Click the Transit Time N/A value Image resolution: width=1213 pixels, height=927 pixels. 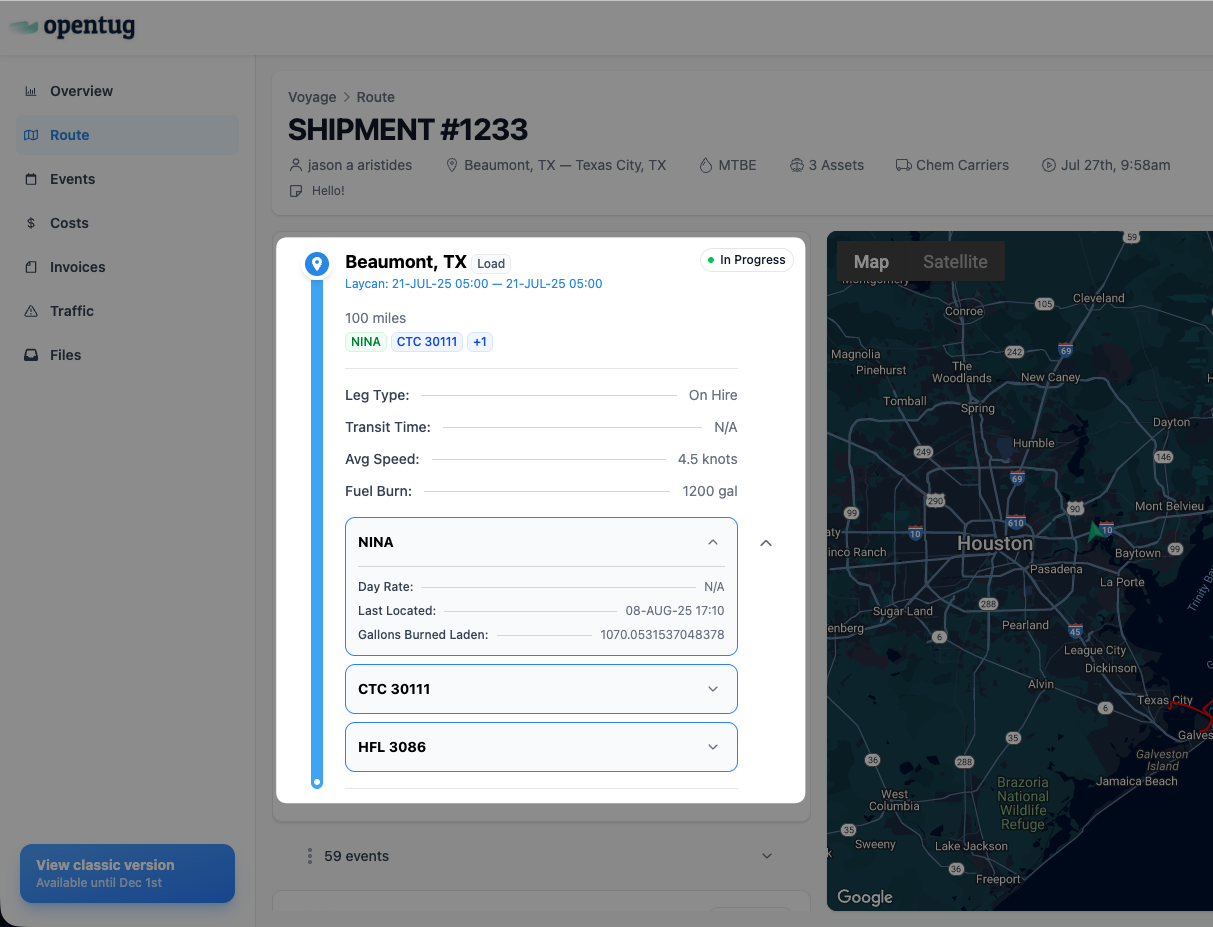coord(726,427)
